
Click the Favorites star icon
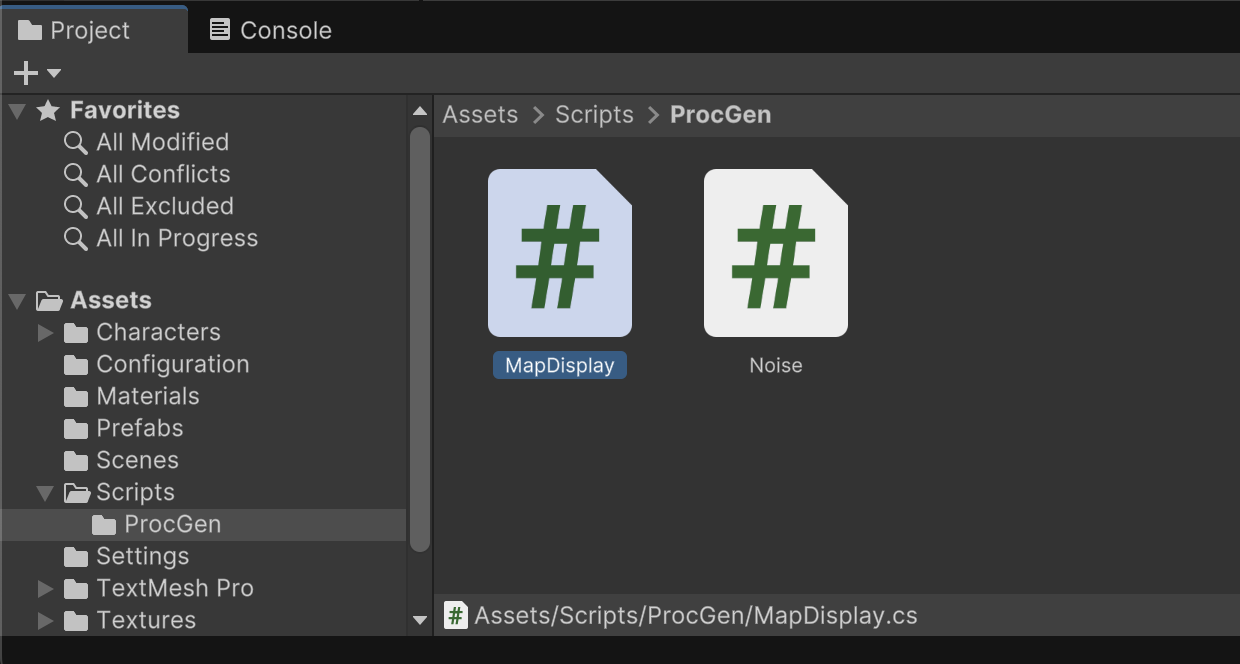[x=48, y=110]
